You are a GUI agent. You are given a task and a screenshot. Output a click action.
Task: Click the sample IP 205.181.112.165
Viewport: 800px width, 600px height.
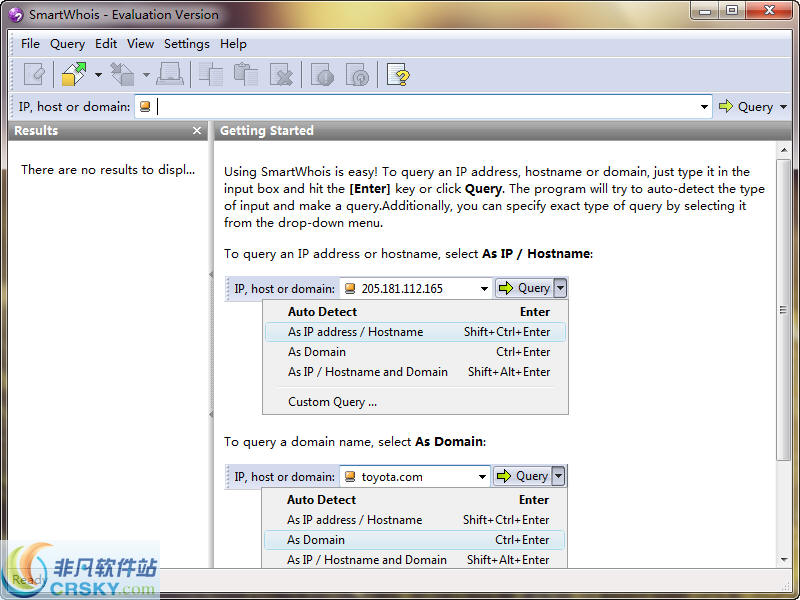[402, 289]
